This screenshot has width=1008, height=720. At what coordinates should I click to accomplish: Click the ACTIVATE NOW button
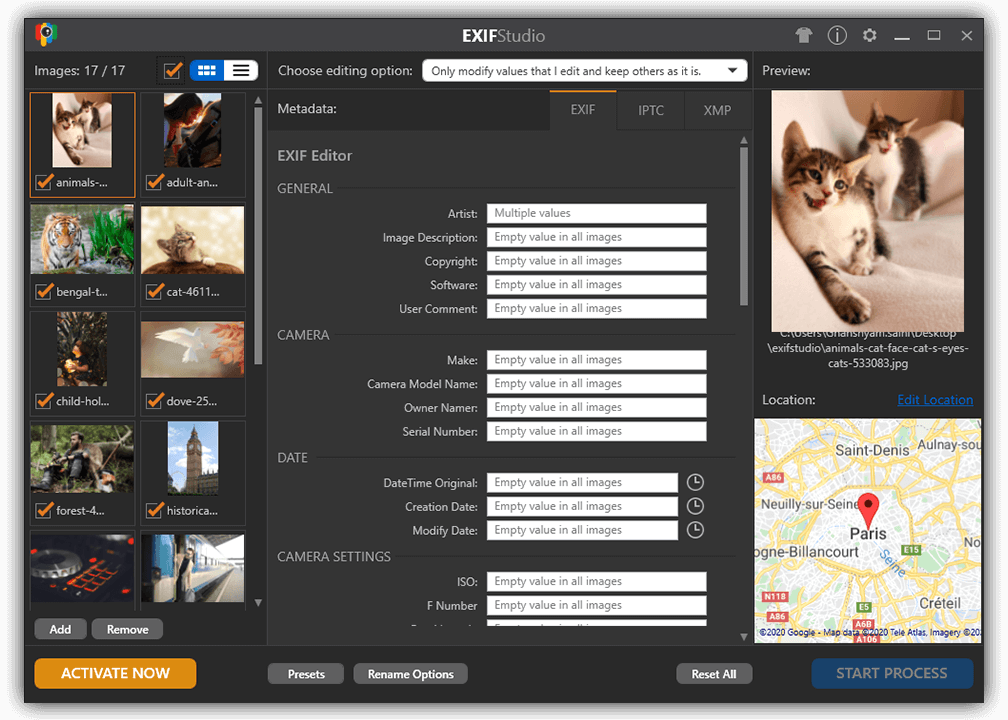[115, 673]
